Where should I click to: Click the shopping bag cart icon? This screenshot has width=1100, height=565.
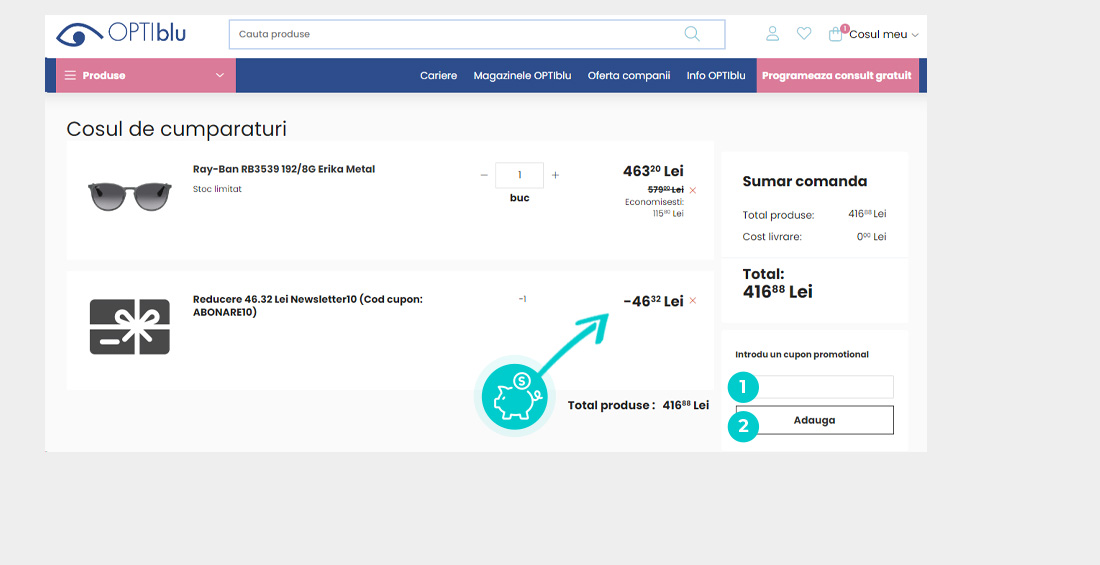836,34
